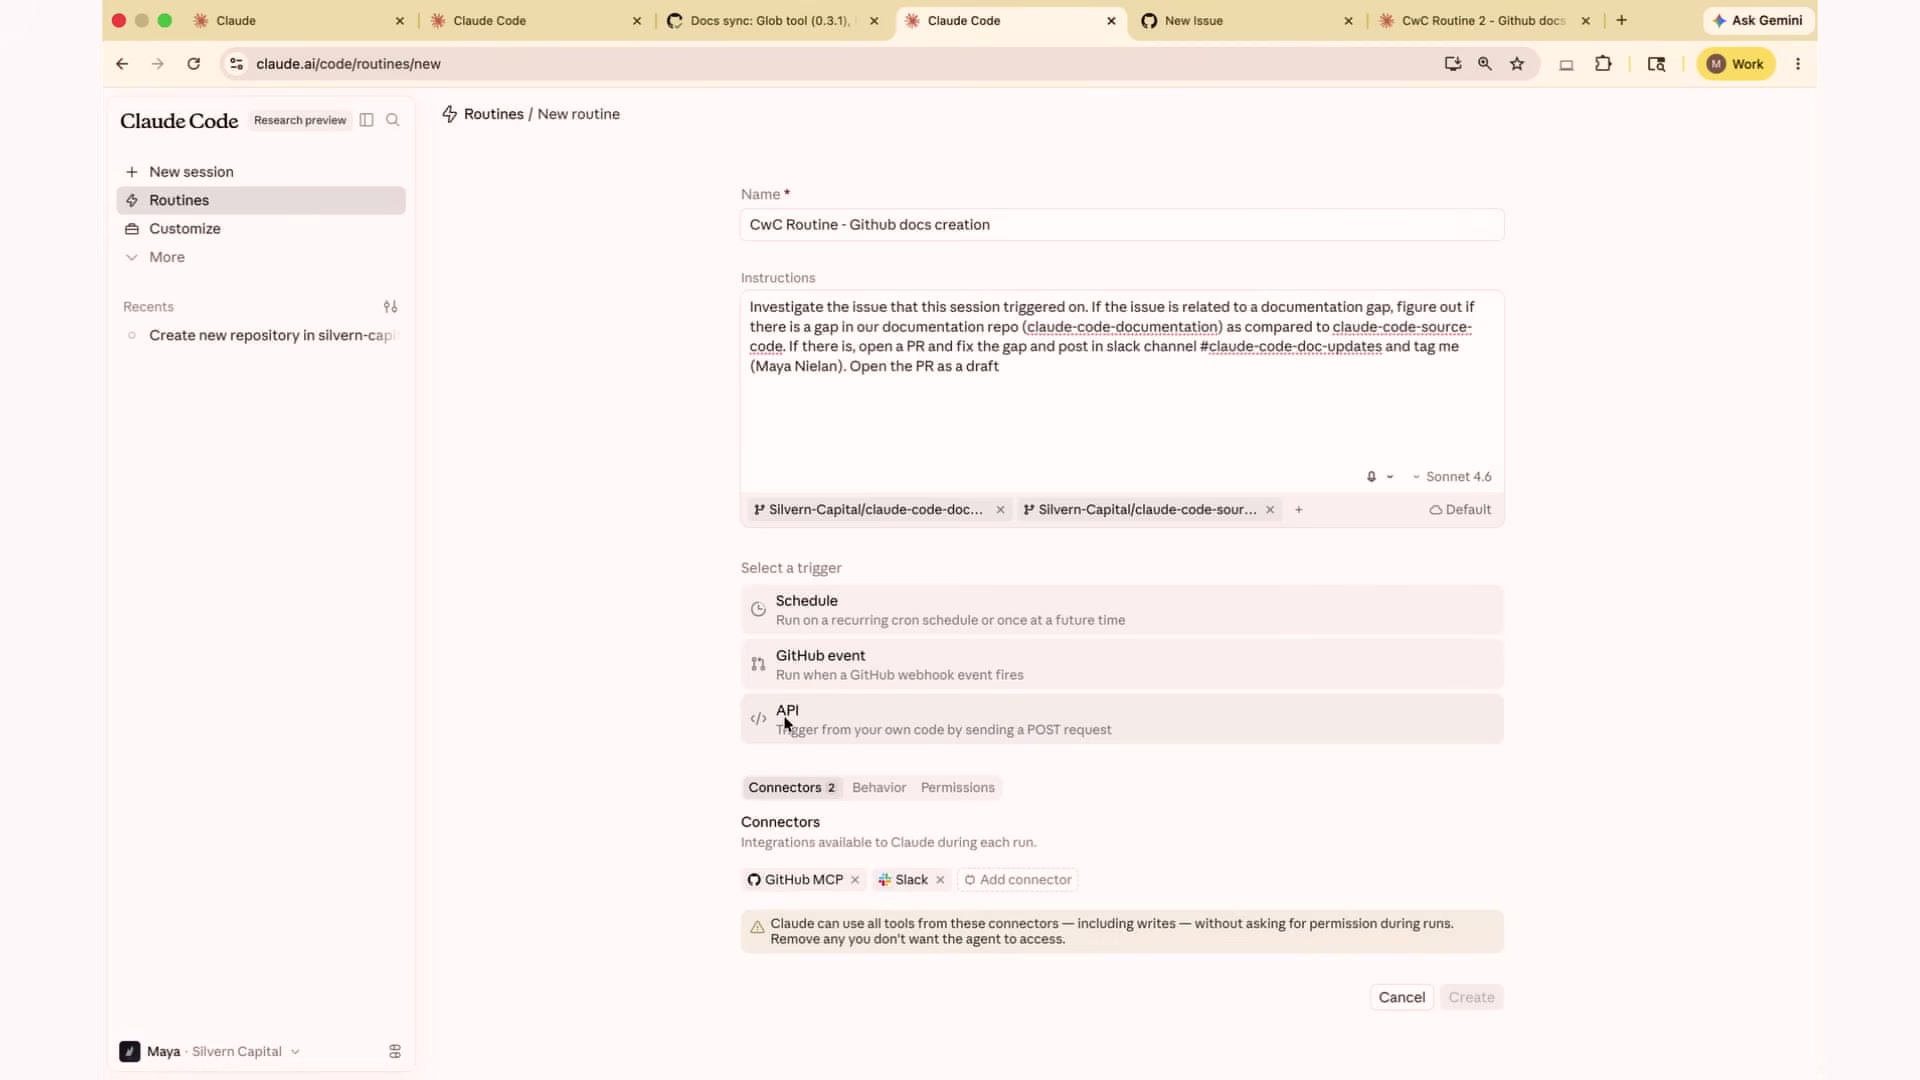Switch to the Connectors tab
Screen dimensions: 1920x1080
(792, 788)
